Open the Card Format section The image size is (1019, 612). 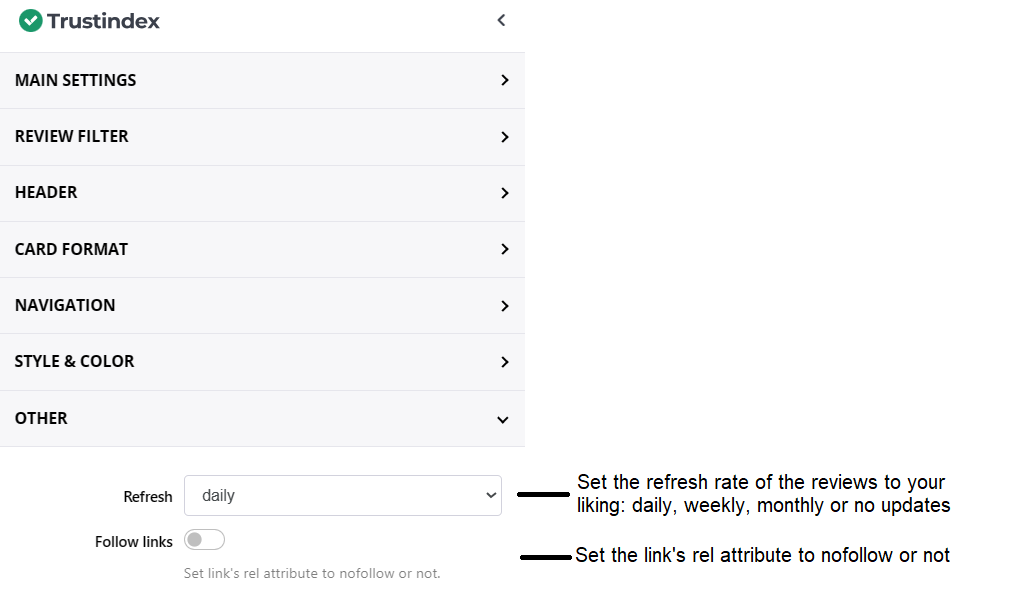[71, 249]
